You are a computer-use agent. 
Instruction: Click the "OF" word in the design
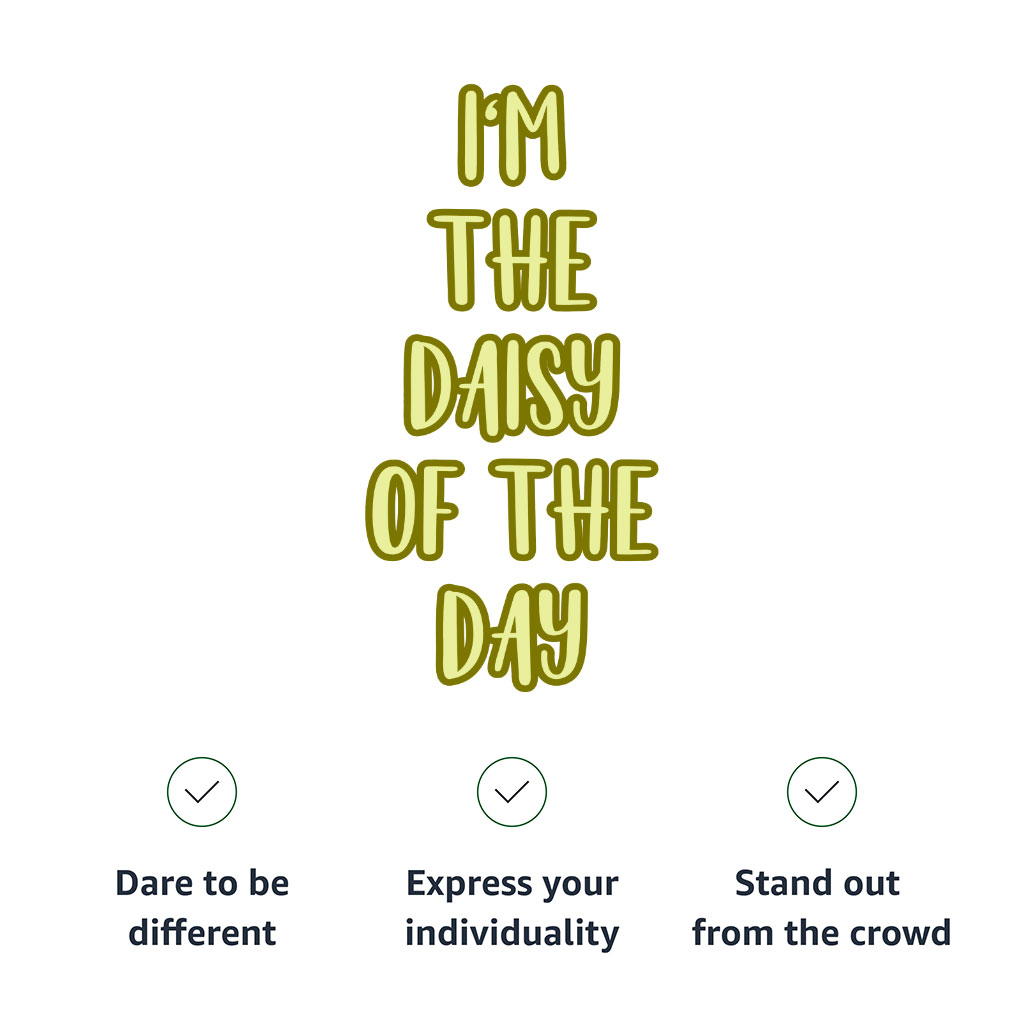click(412, 510)
